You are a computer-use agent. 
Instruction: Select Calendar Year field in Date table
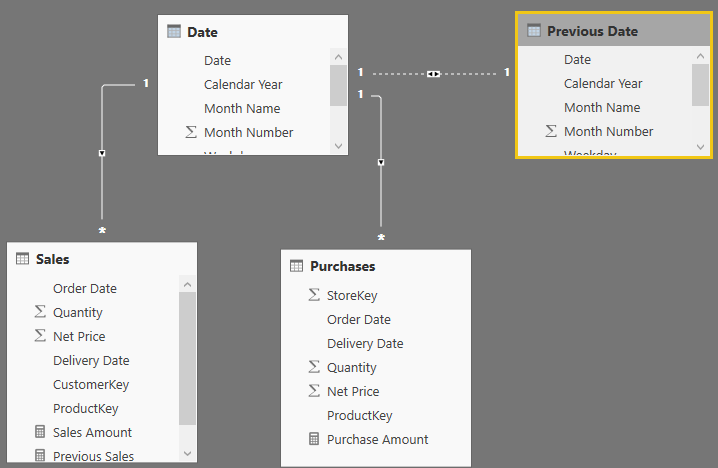[243, 84]
